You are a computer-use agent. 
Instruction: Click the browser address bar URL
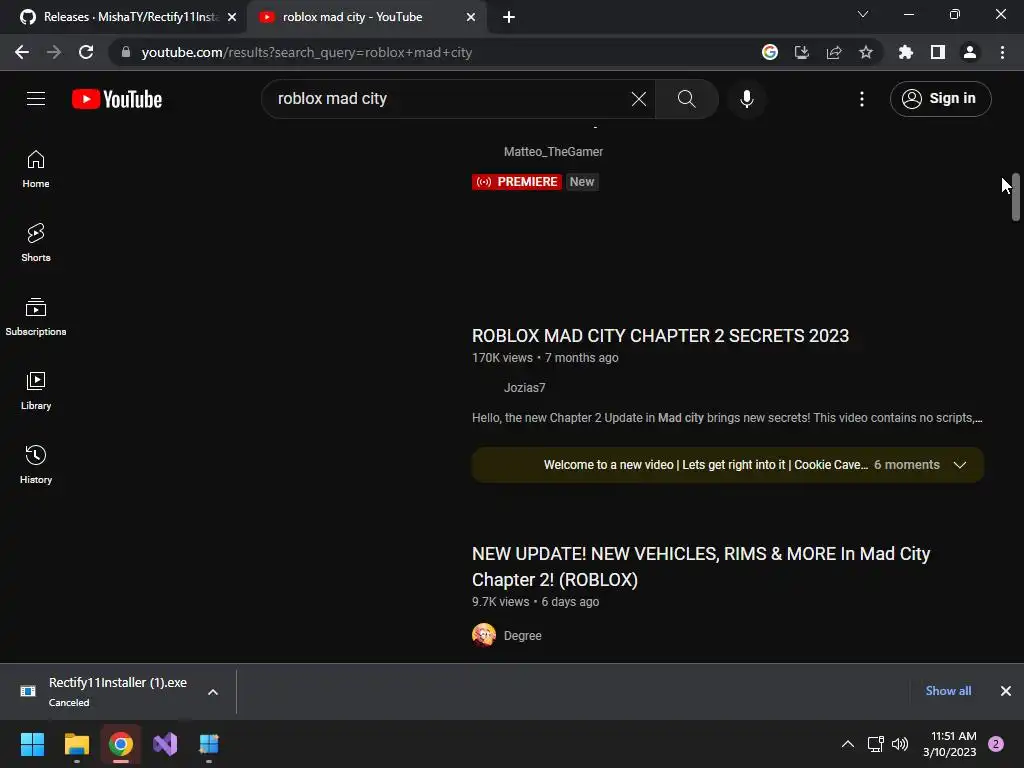306,52
